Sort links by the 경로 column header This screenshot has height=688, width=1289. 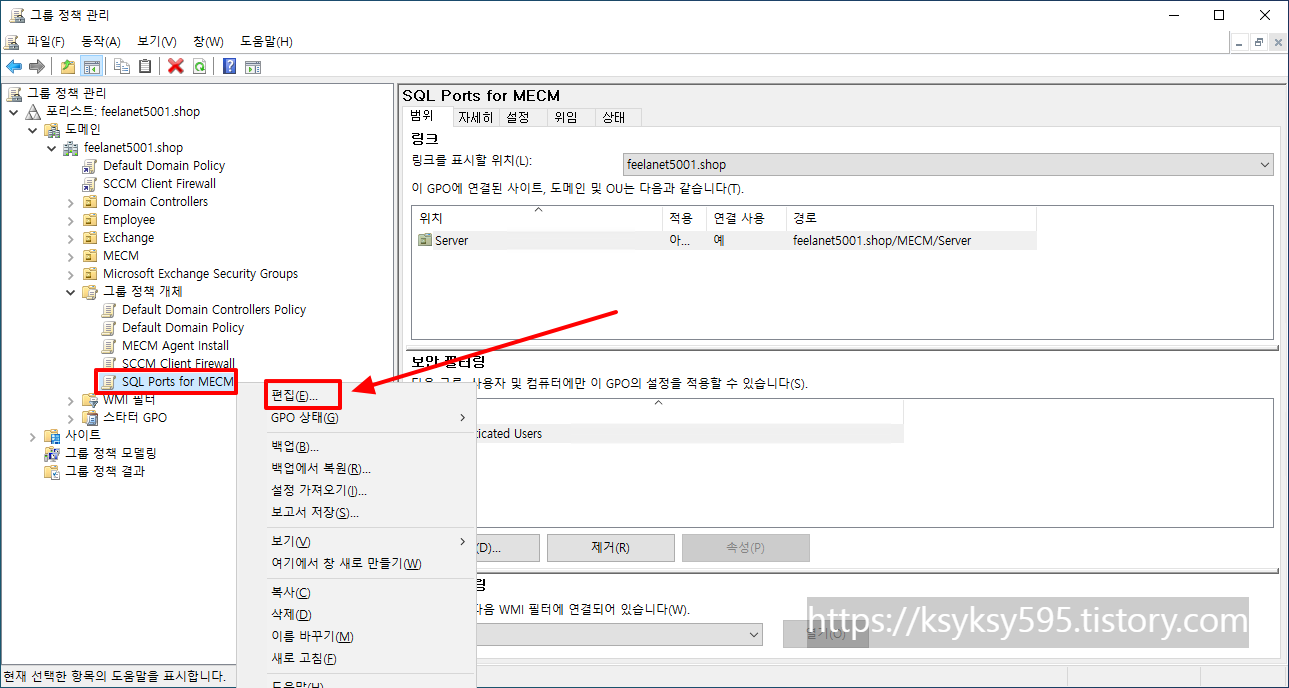(911, 218)
